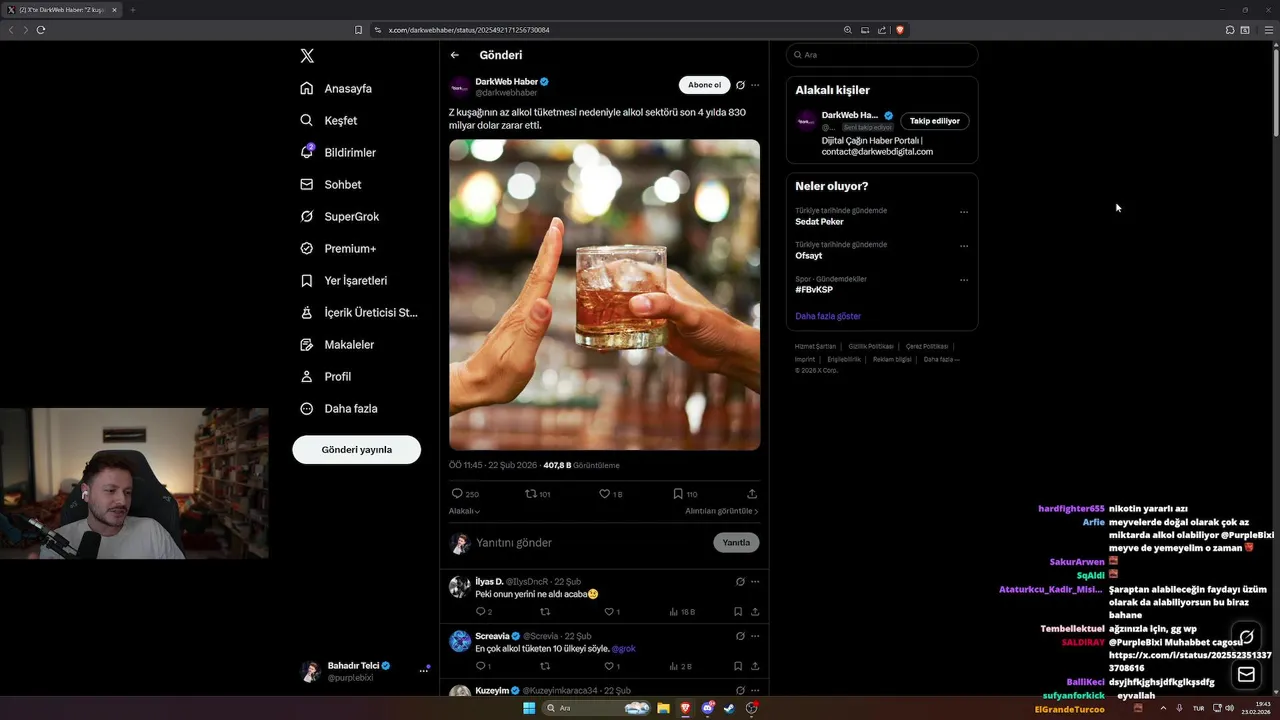Share Screavia comment
The image size is (1280, 720).
pos(755,666)
